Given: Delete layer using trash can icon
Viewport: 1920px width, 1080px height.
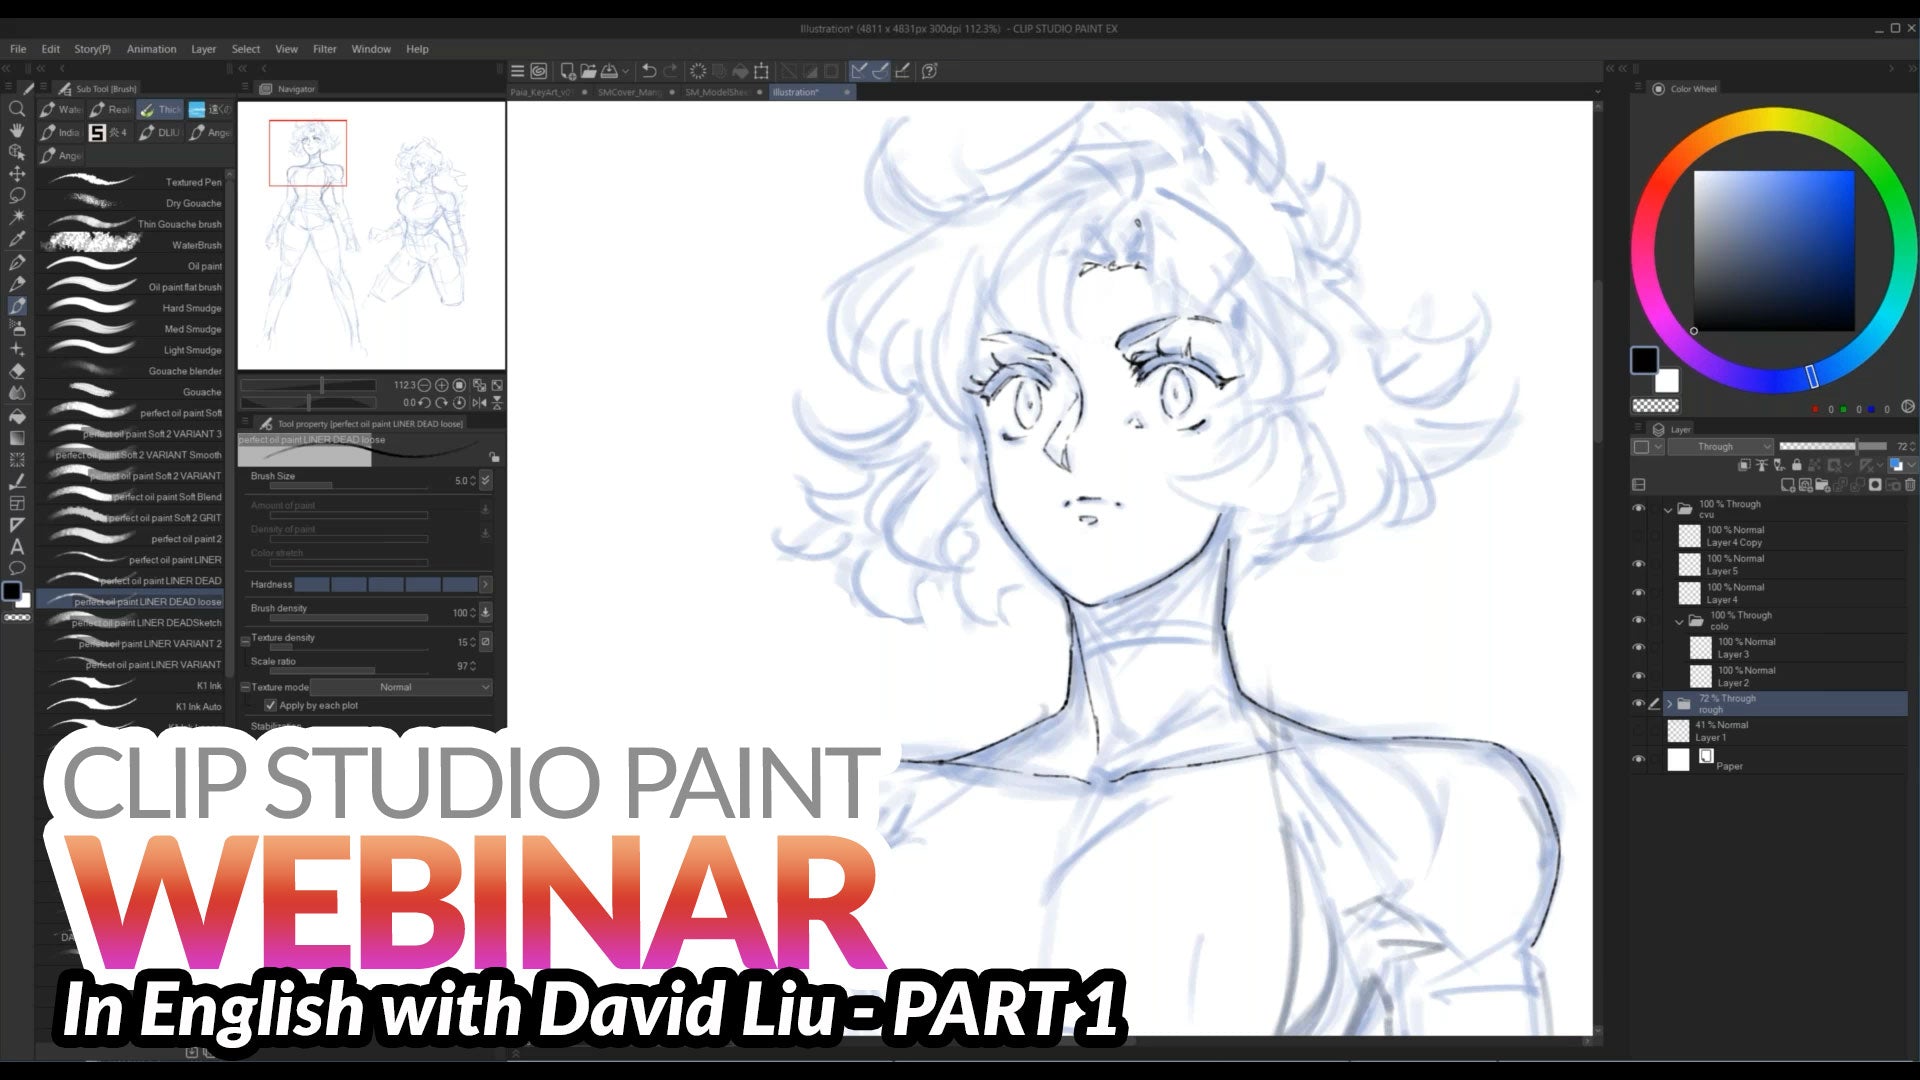Looking at the screenshot, I should [1909, 485].
